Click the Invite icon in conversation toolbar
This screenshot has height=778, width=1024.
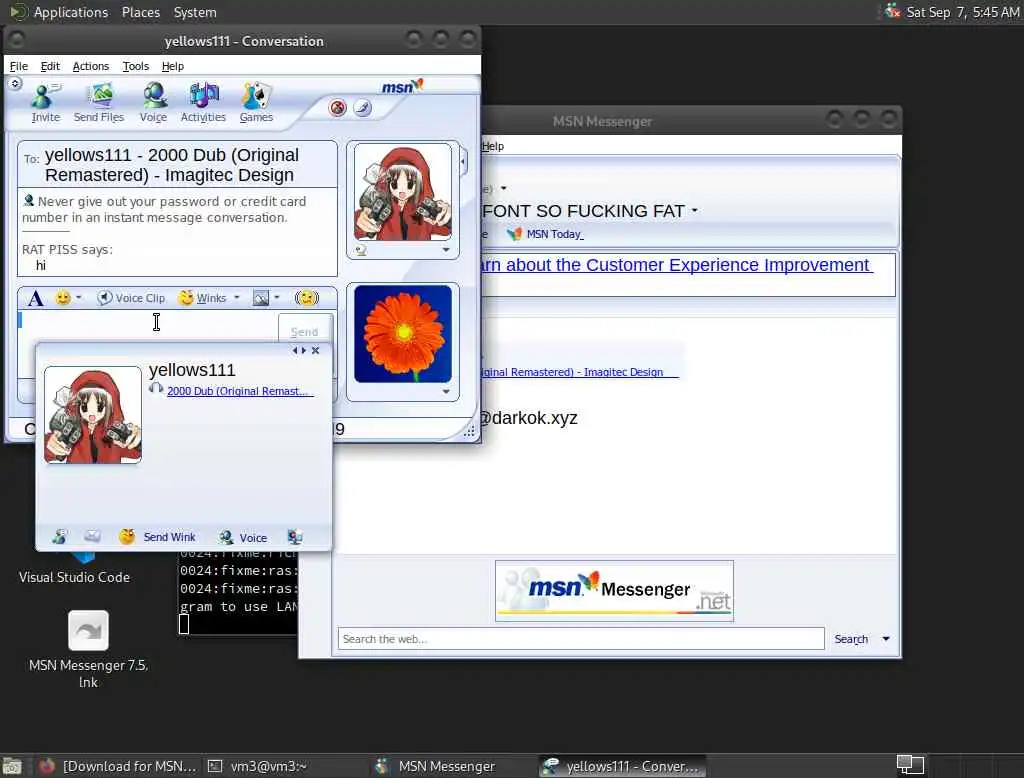pyautogui.click(x=45, y=103)
